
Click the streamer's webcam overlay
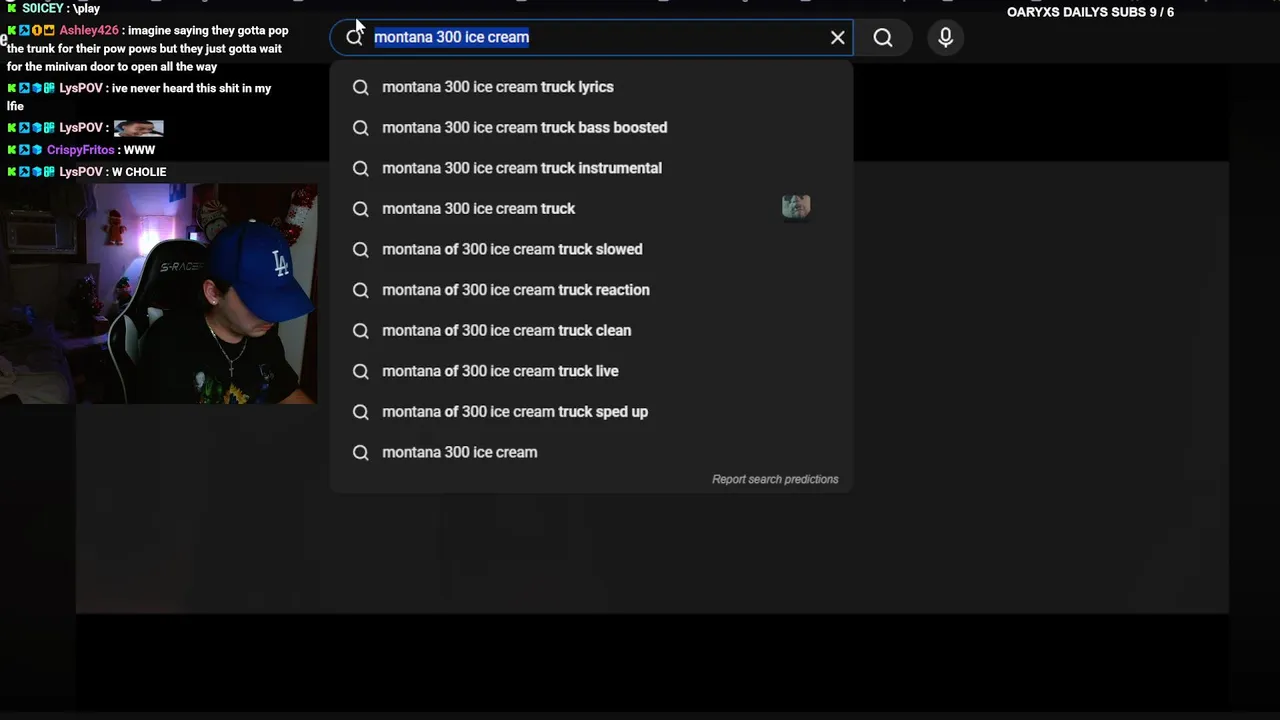160,294
